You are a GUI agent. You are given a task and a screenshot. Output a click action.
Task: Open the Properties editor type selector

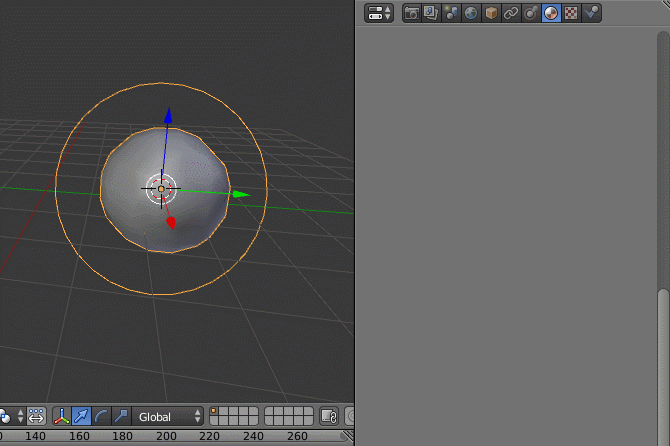(x=379, y=13)
